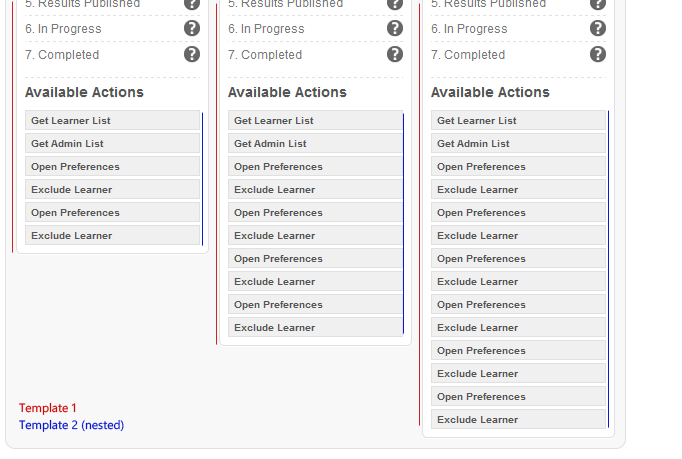This screenshot has height=459, width=682.
Task: Click the blue Template 2 (nested) label
Action: tap(72, 425)
